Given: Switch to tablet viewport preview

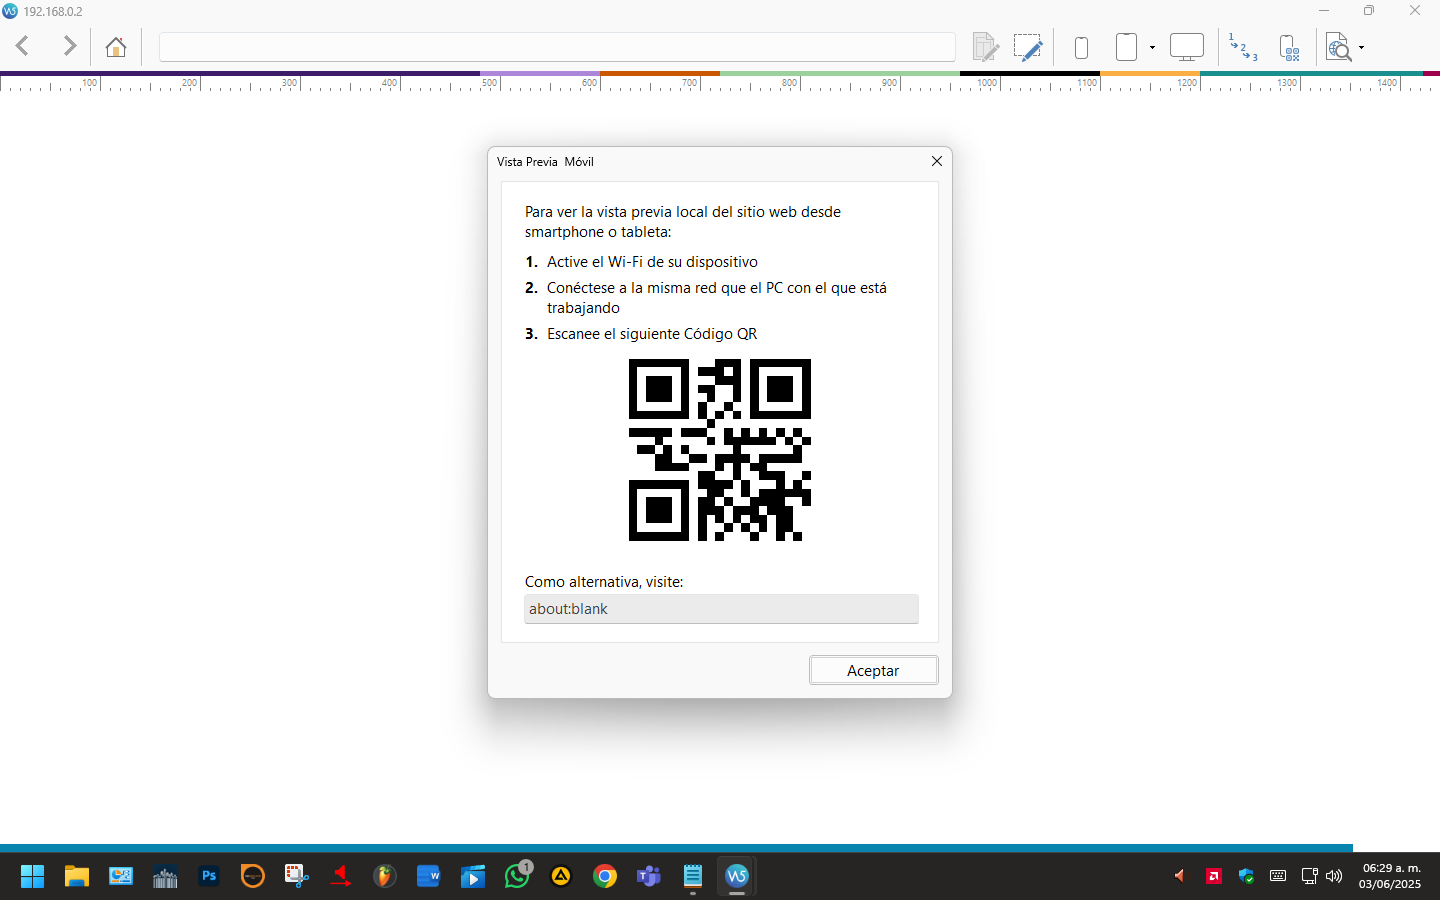Looking at the screenshot, I should 1126,47.
